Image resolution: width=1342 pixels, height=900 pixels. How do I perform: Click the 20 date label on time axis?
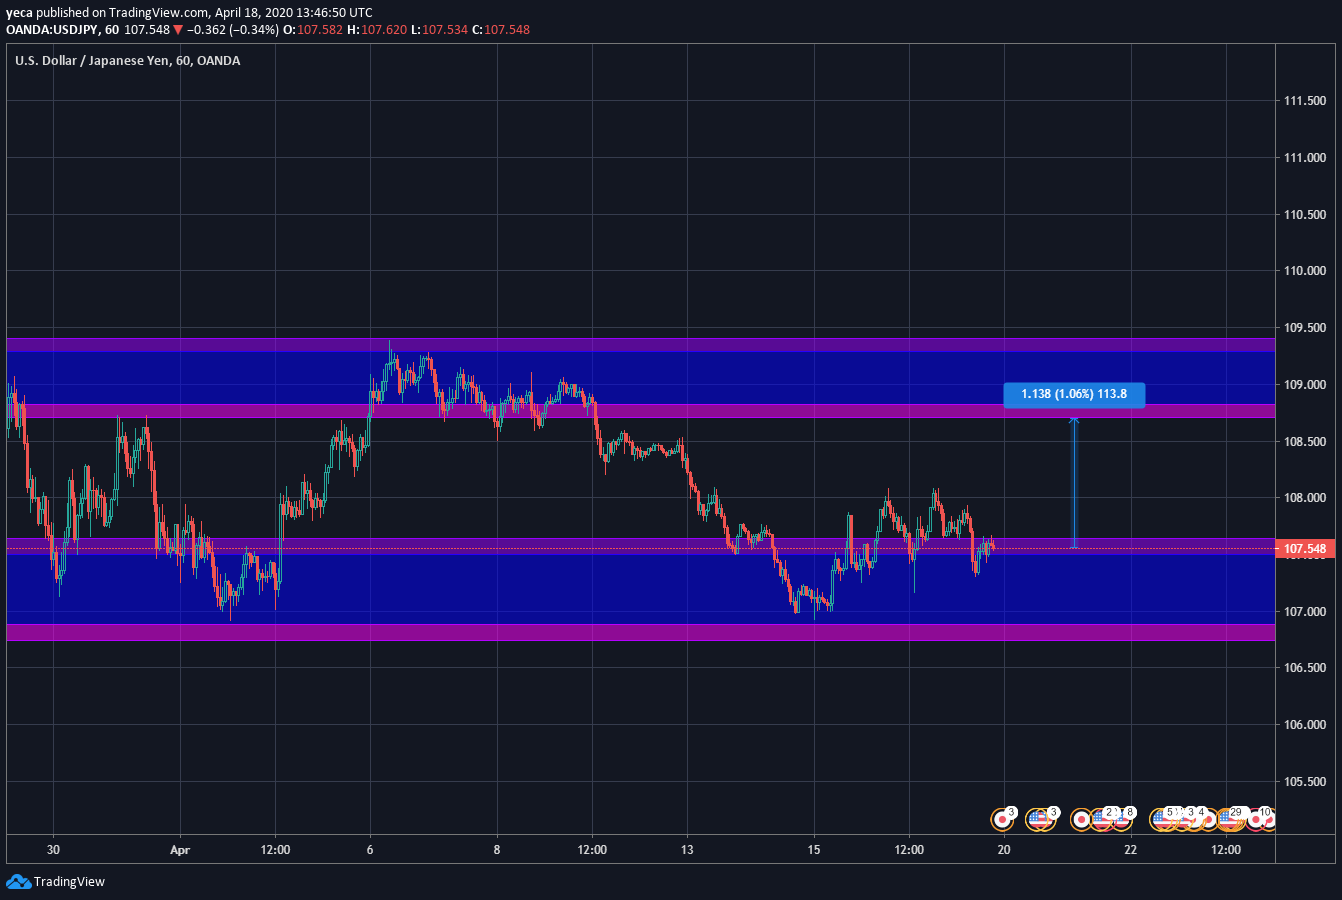click(x=1004, y=850)
